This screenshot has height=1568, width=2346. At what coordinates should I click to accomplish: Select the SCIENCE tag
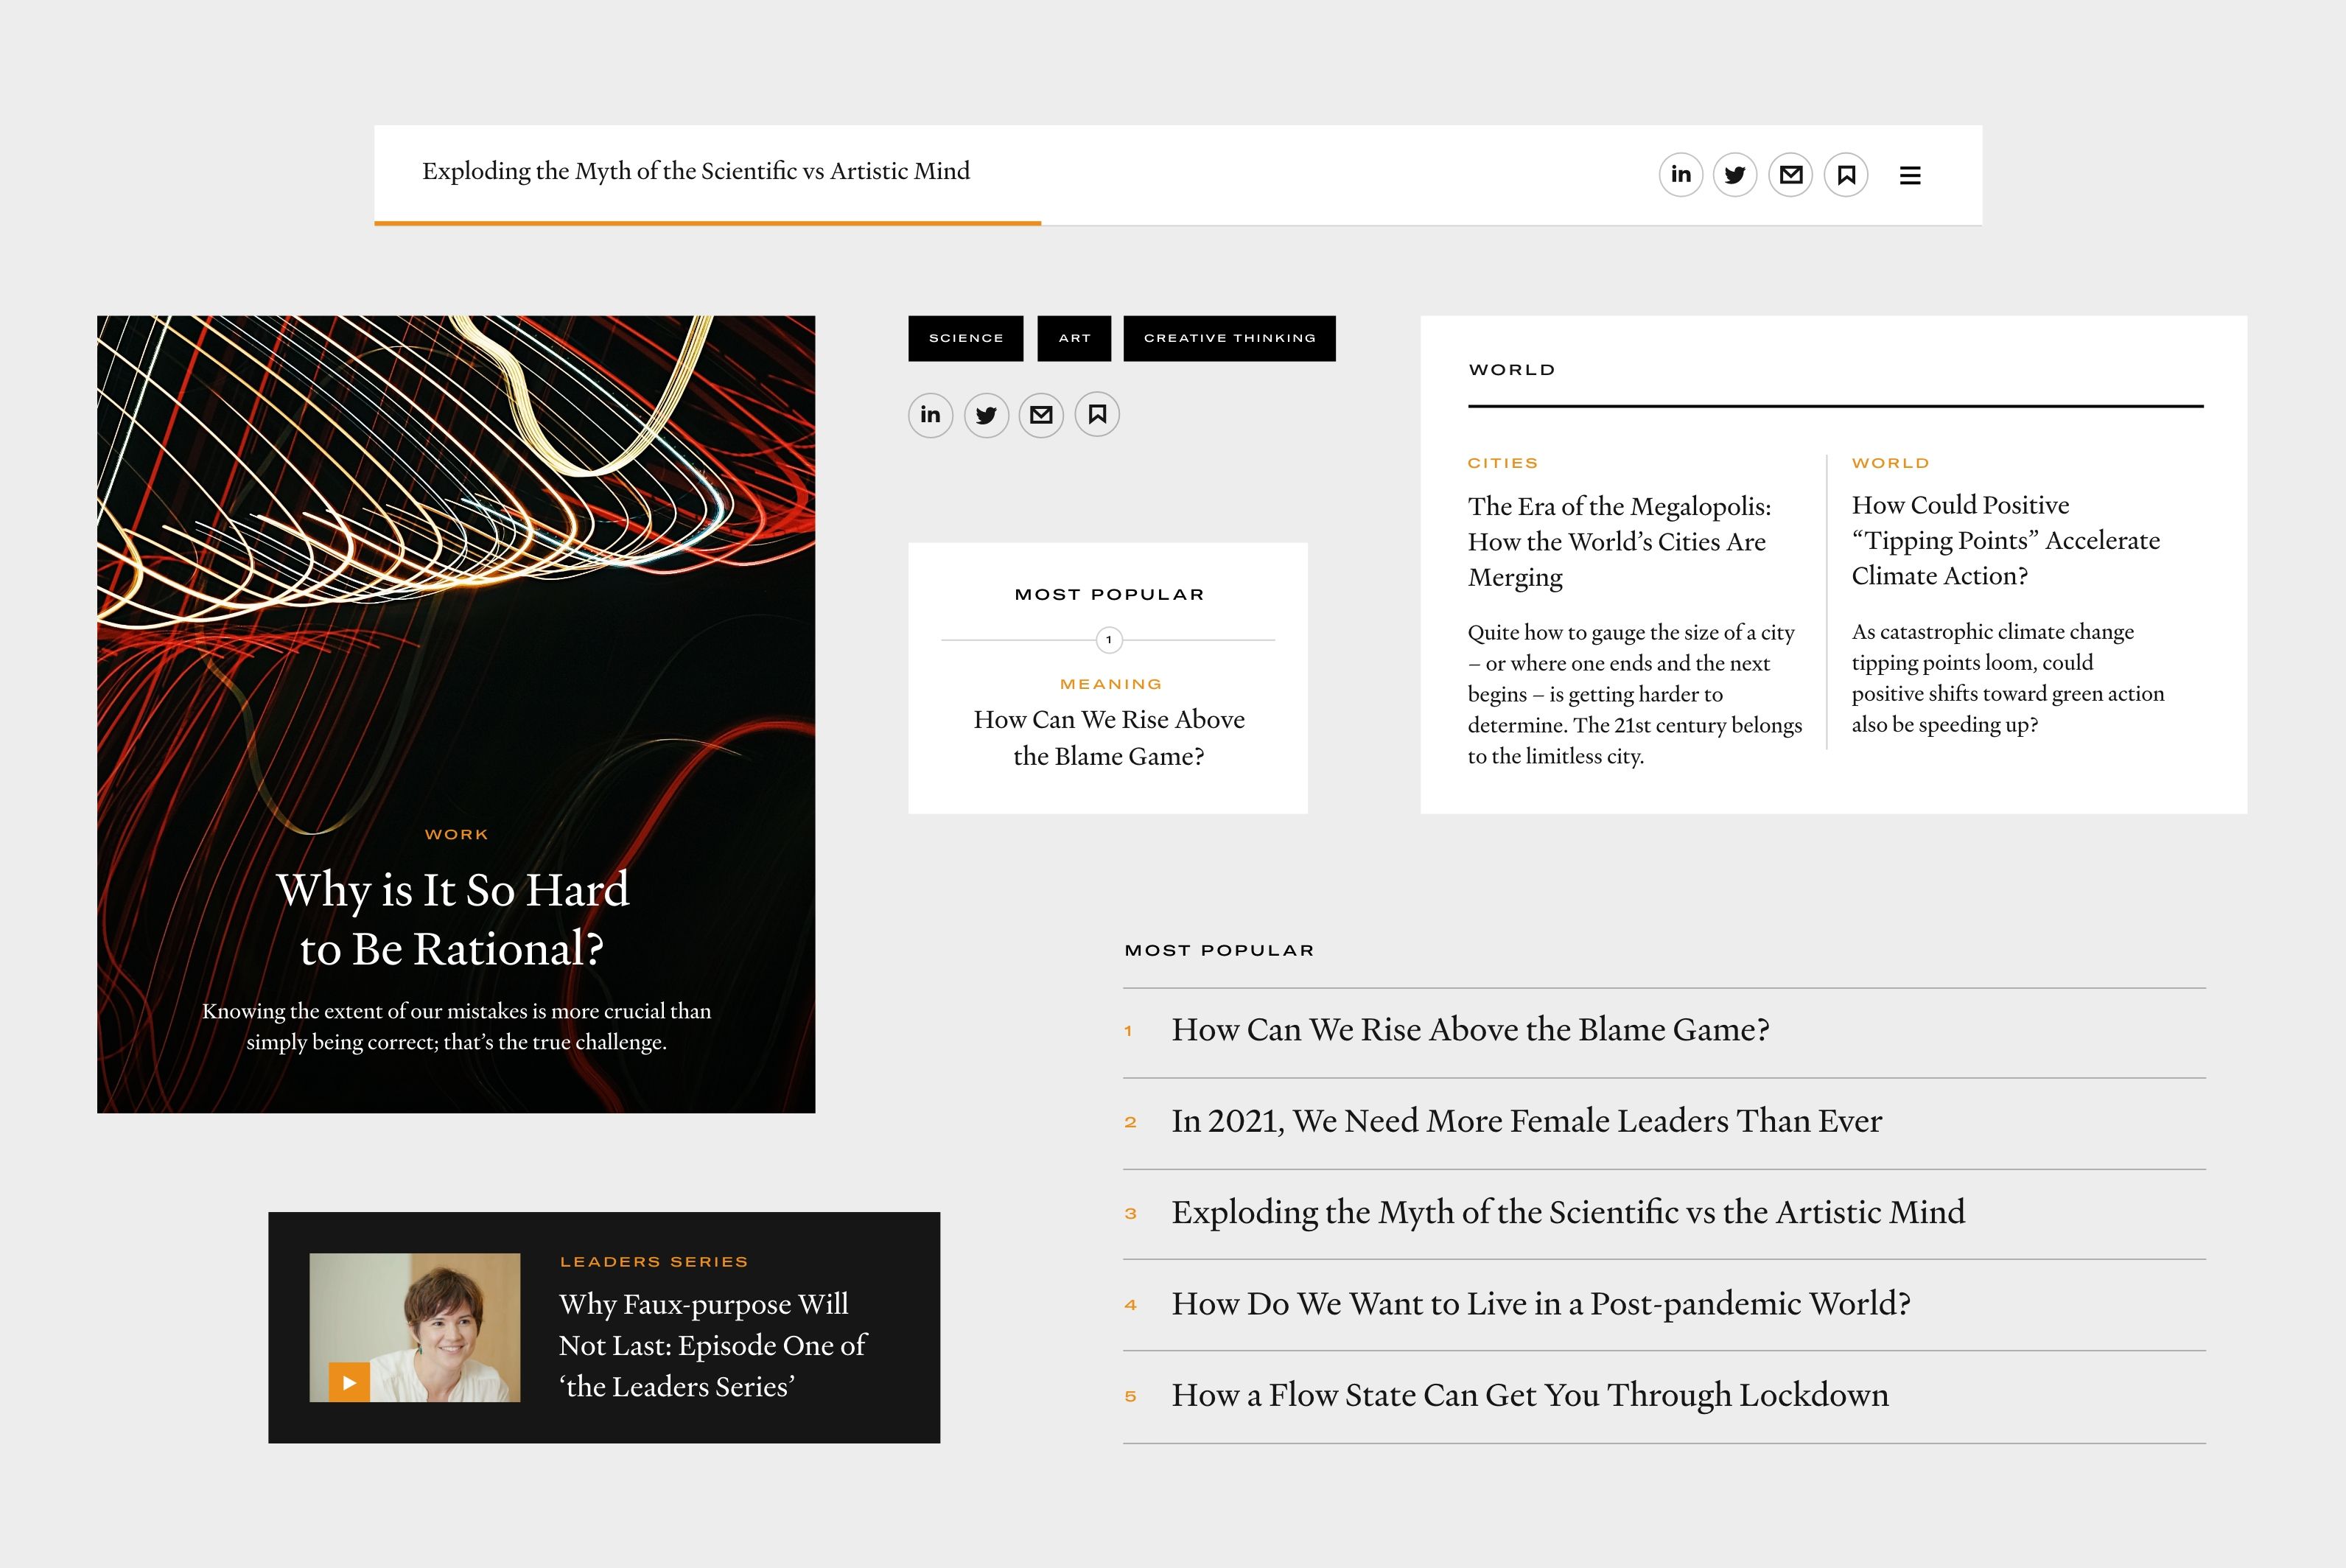coord(966,338)
